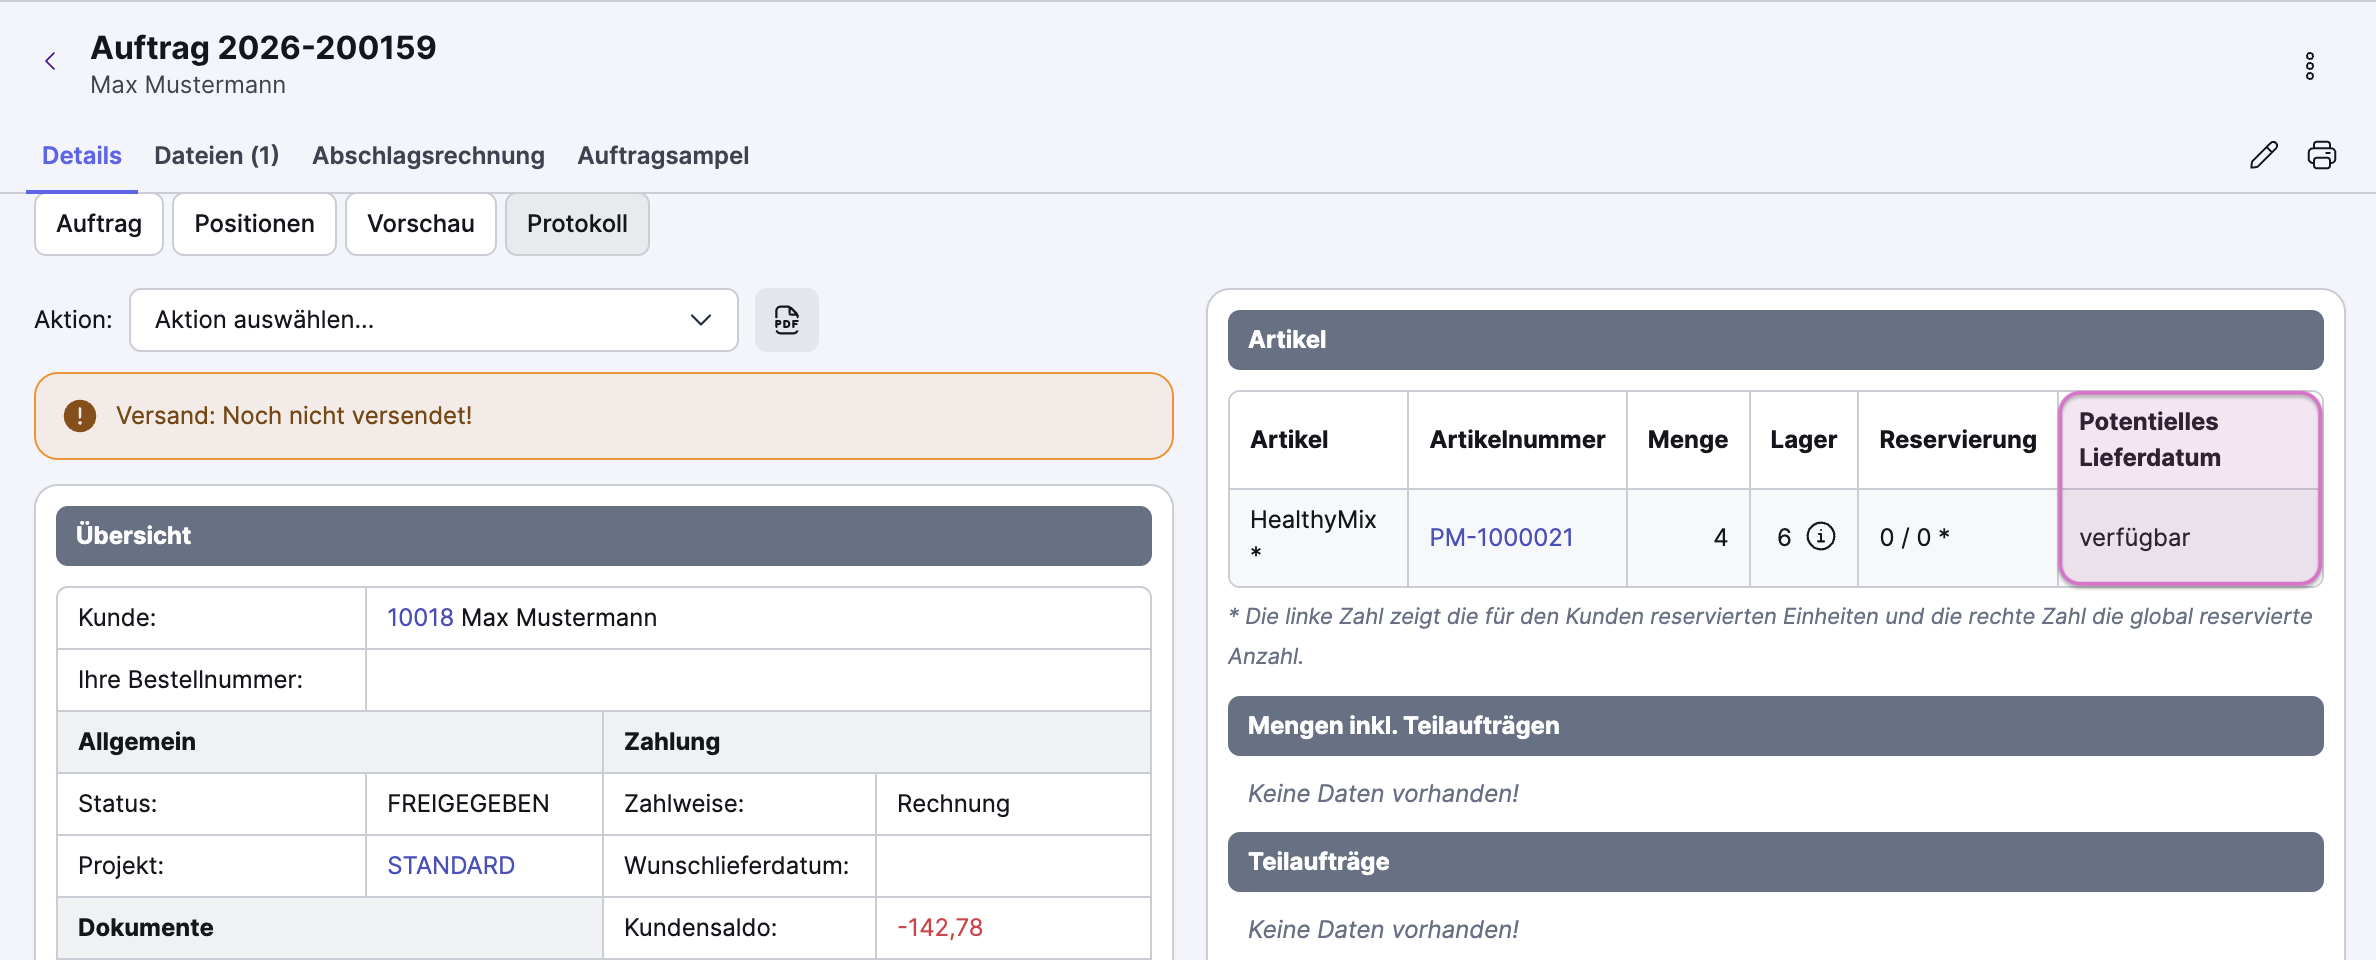Click the Potentielles Lieferdatum column header
This screenshot has width=2376, height=960.
(2149, 440)
